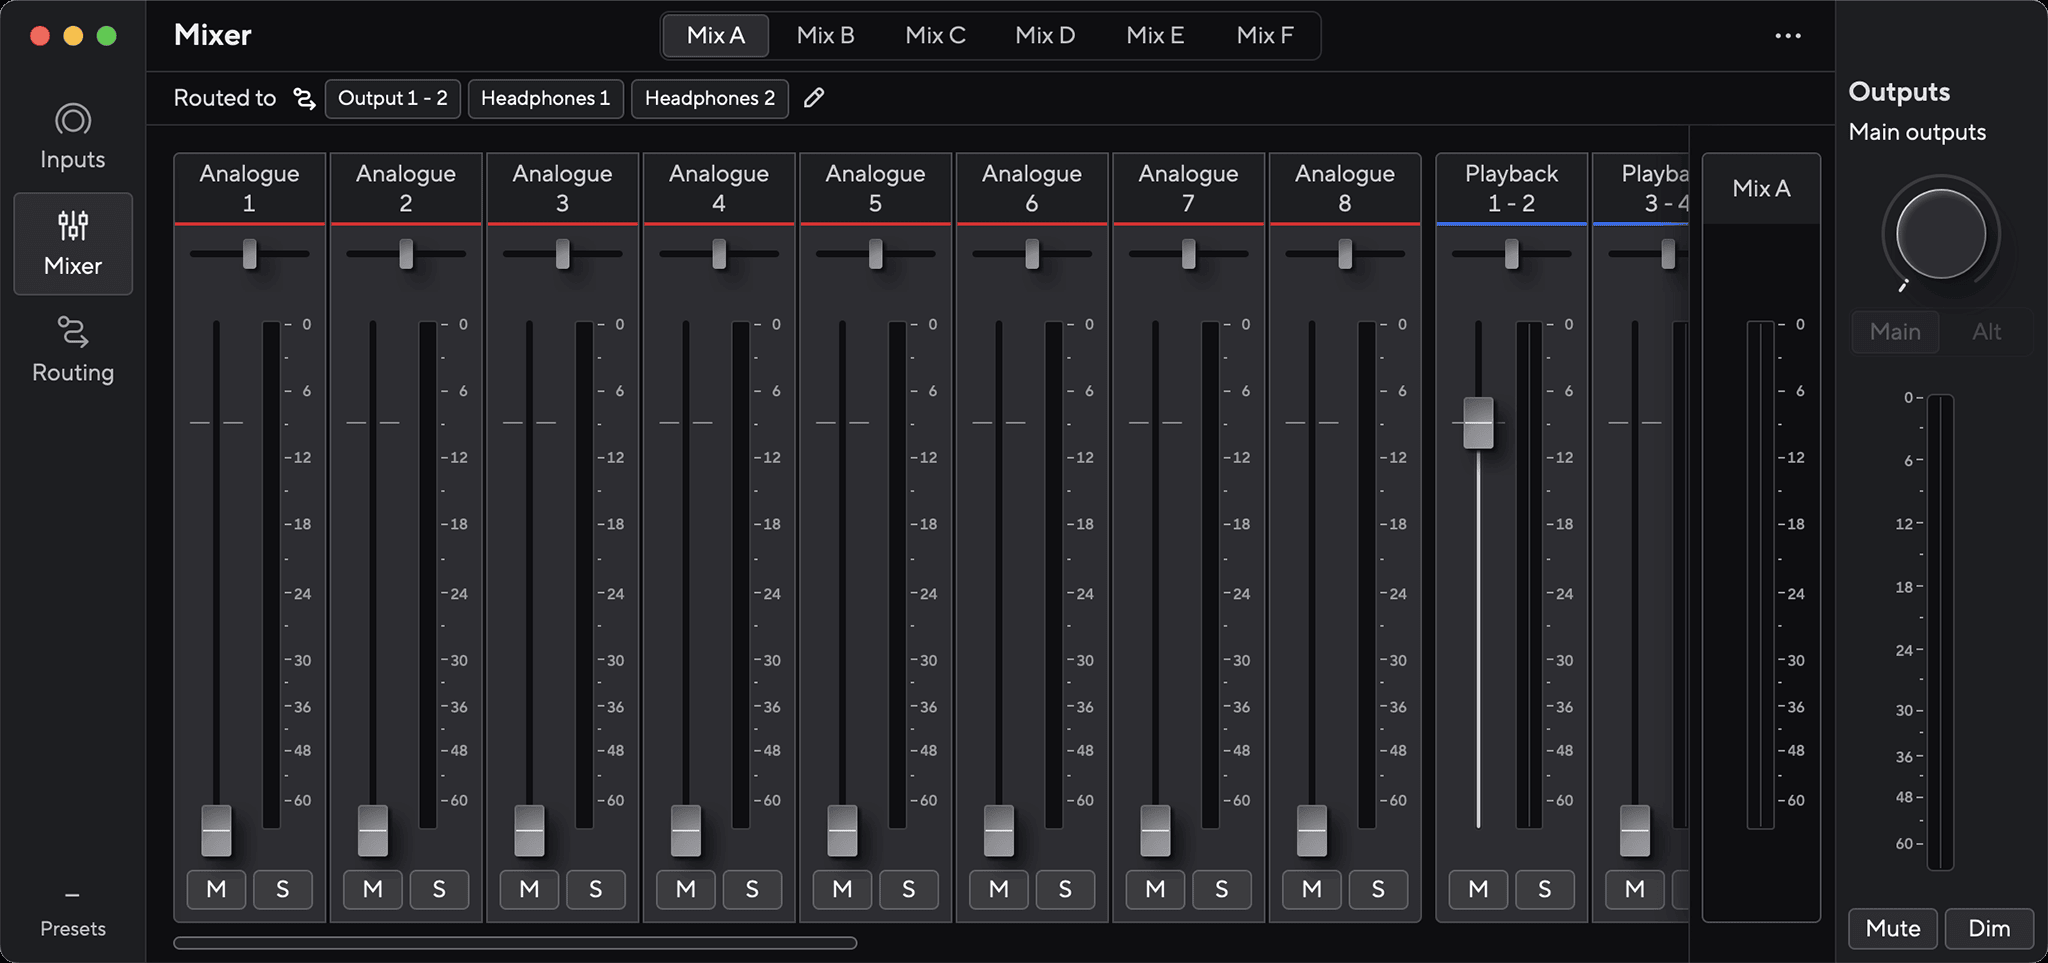
Task: Click the Analogue 1 pan slider
Action: click(x=249, y=254)
